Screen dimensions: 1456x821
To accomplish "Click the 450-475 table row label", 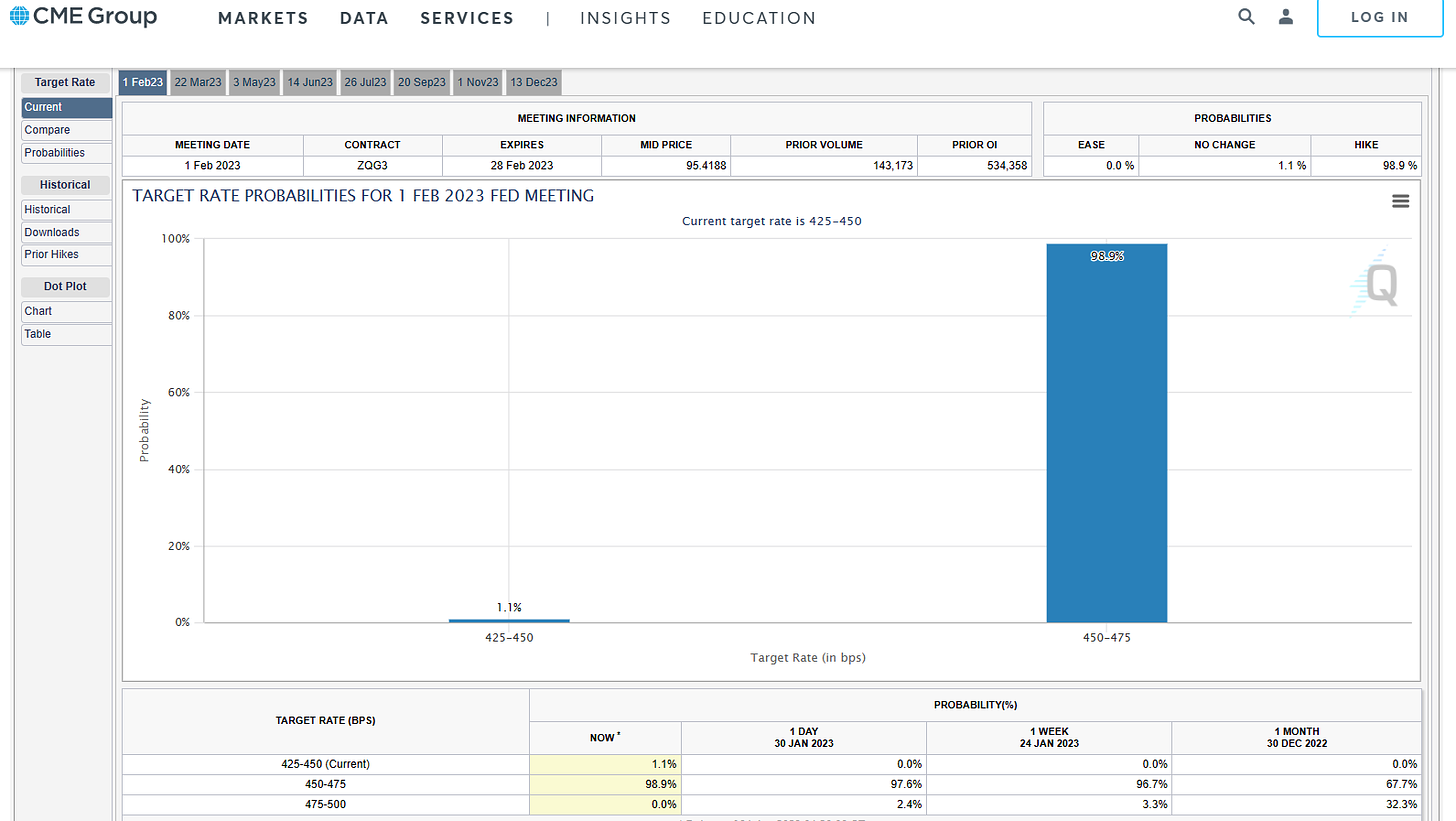I will [x=325, y=784].
